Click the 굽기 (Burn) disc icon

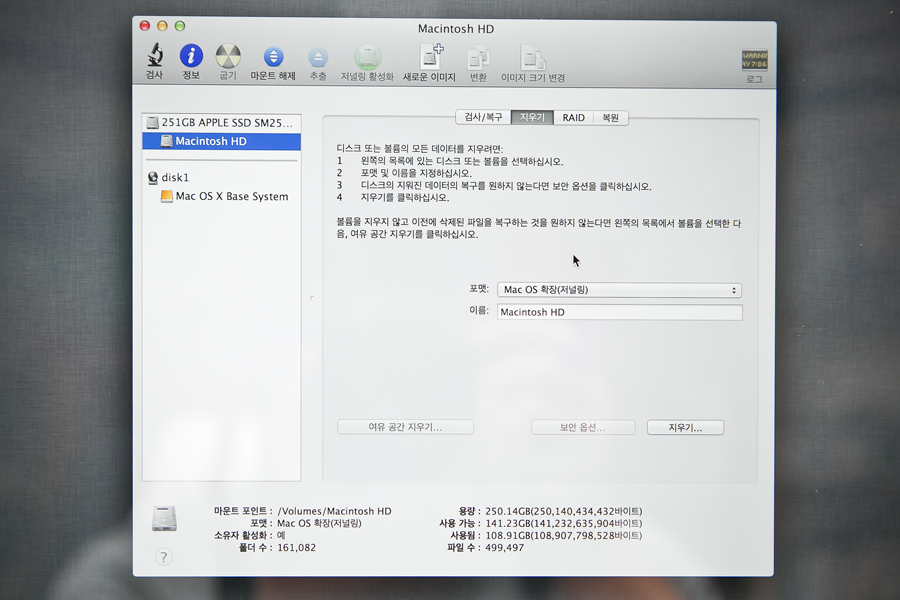click(x=228, y=56)
